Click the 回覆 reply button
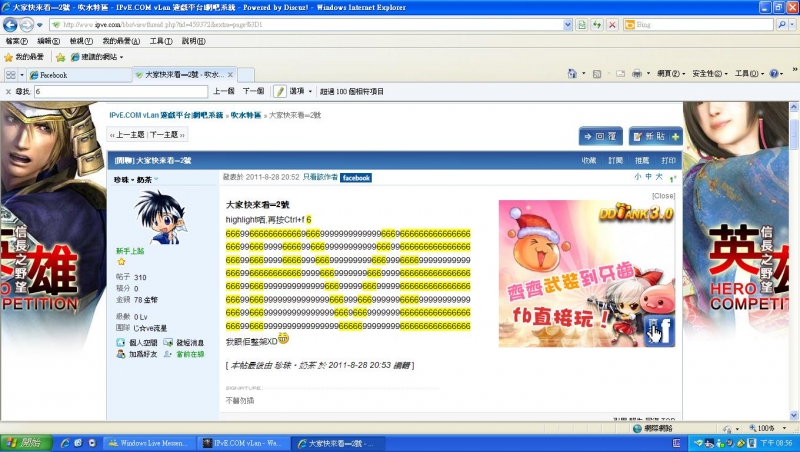800x452 pixels. tap(601, 136)
